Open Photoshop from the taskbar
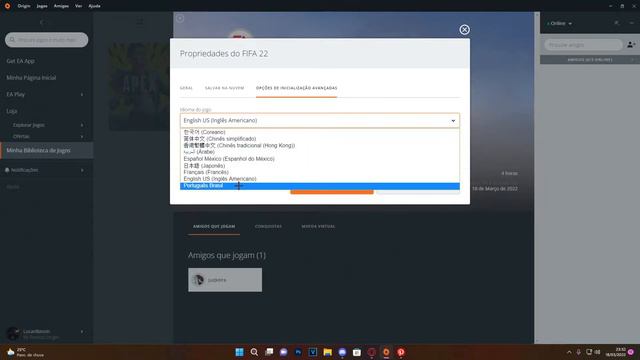 point(298,352)
